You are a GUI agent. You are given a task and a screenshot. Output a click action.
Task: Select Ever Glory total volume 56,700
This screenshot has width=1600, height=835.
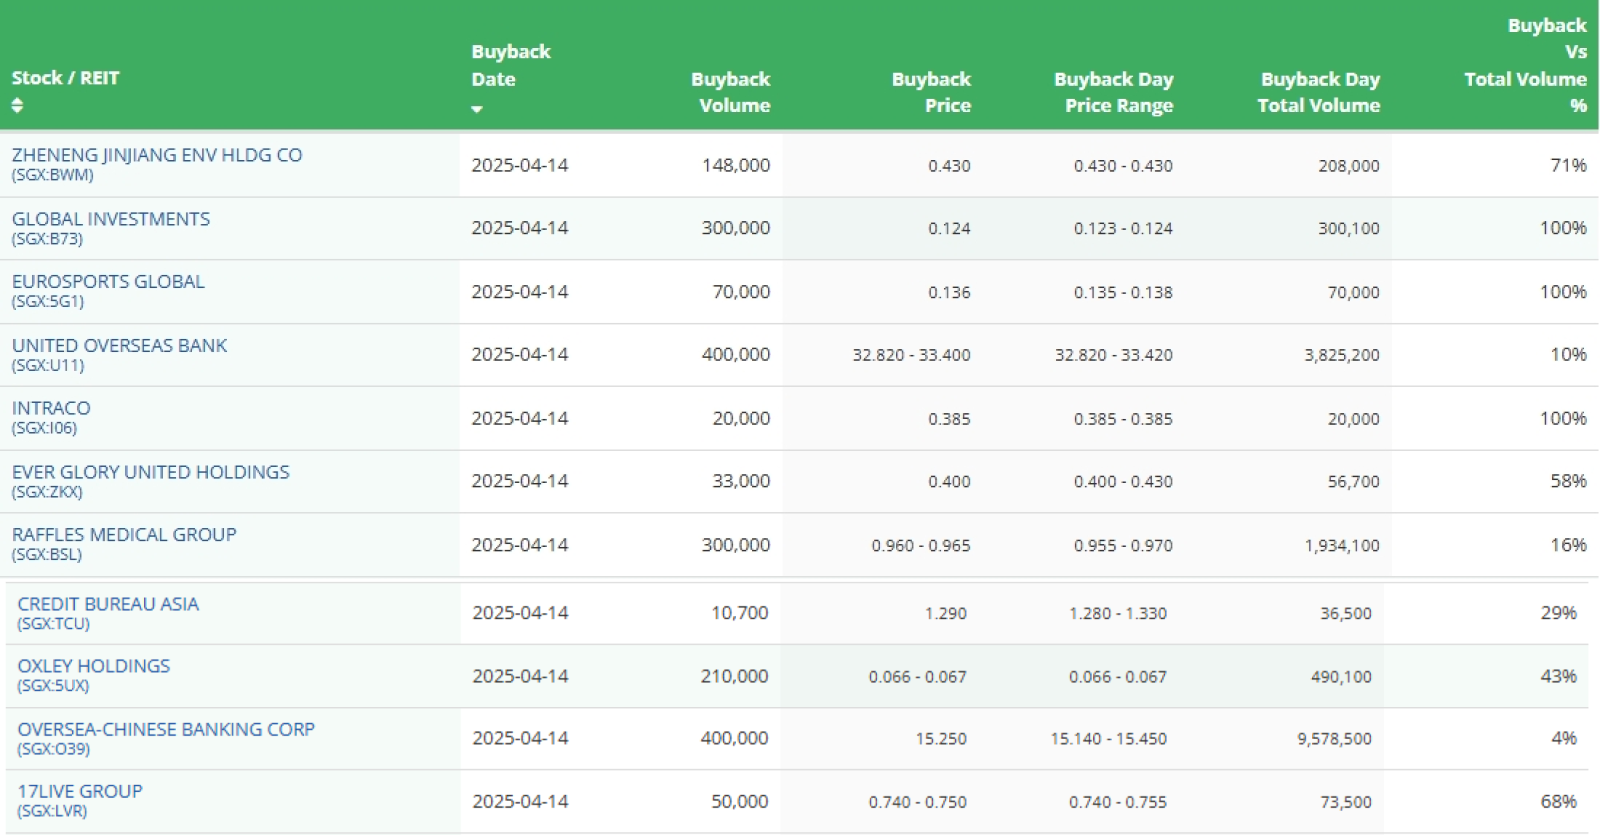(x=1354, y=482)
